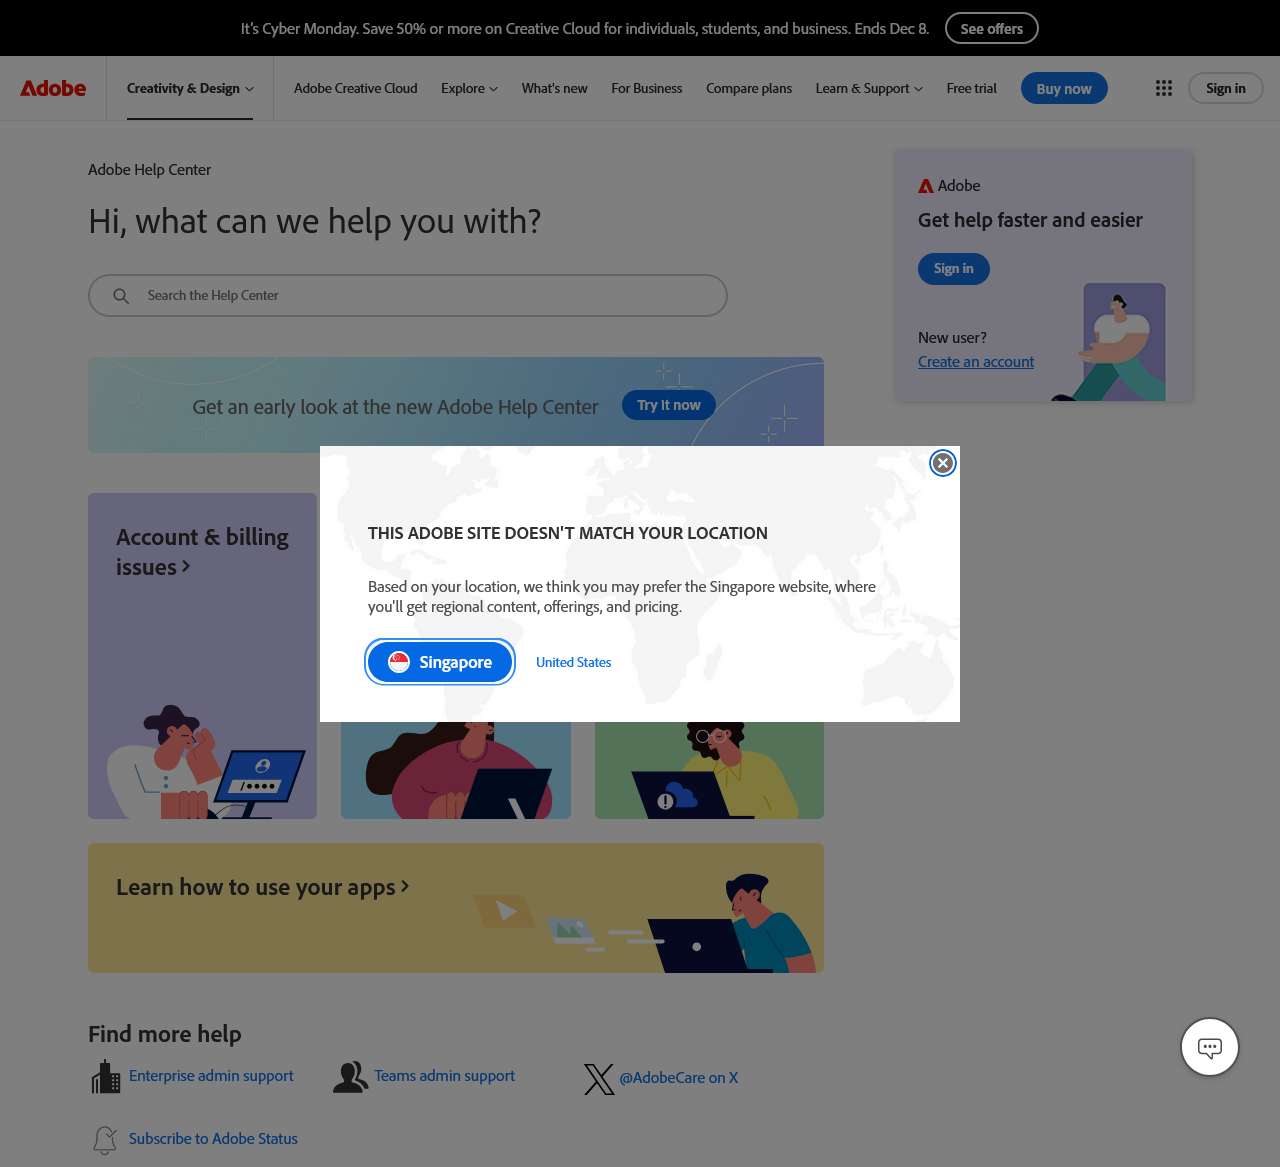Viewport: 1280px width, 1167px height.
Task: Open Compare plans nav item
Action: click(x=749, y=88)
